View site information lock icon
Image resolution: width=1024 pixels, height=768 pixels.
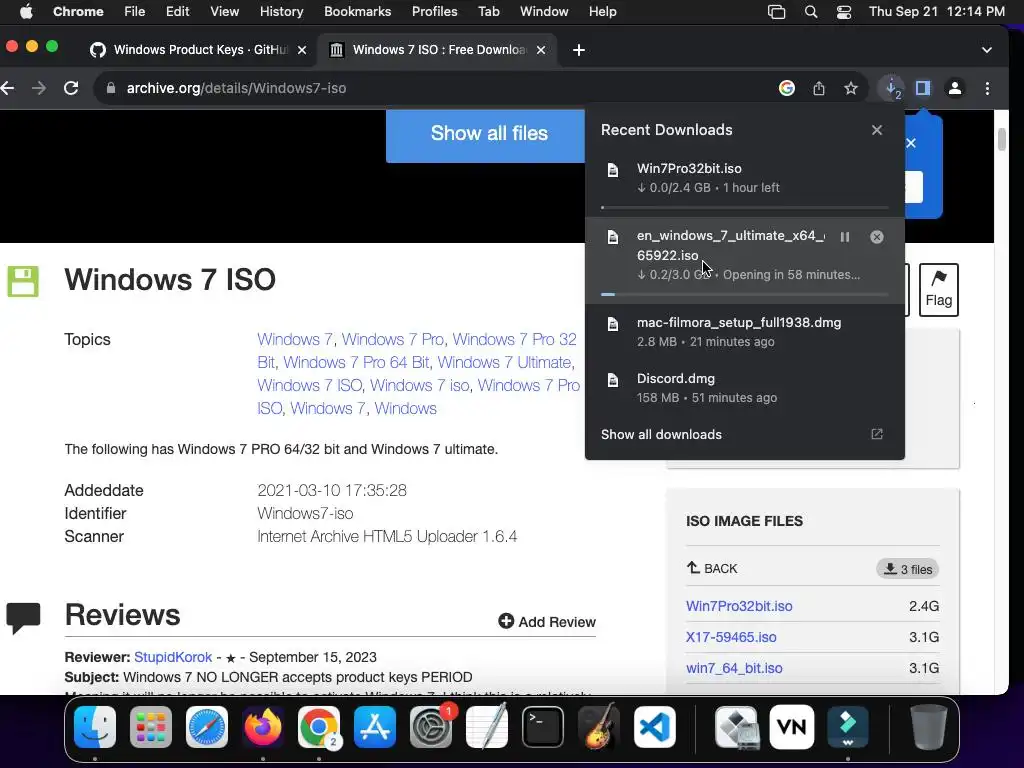click(x=110, y=88)
